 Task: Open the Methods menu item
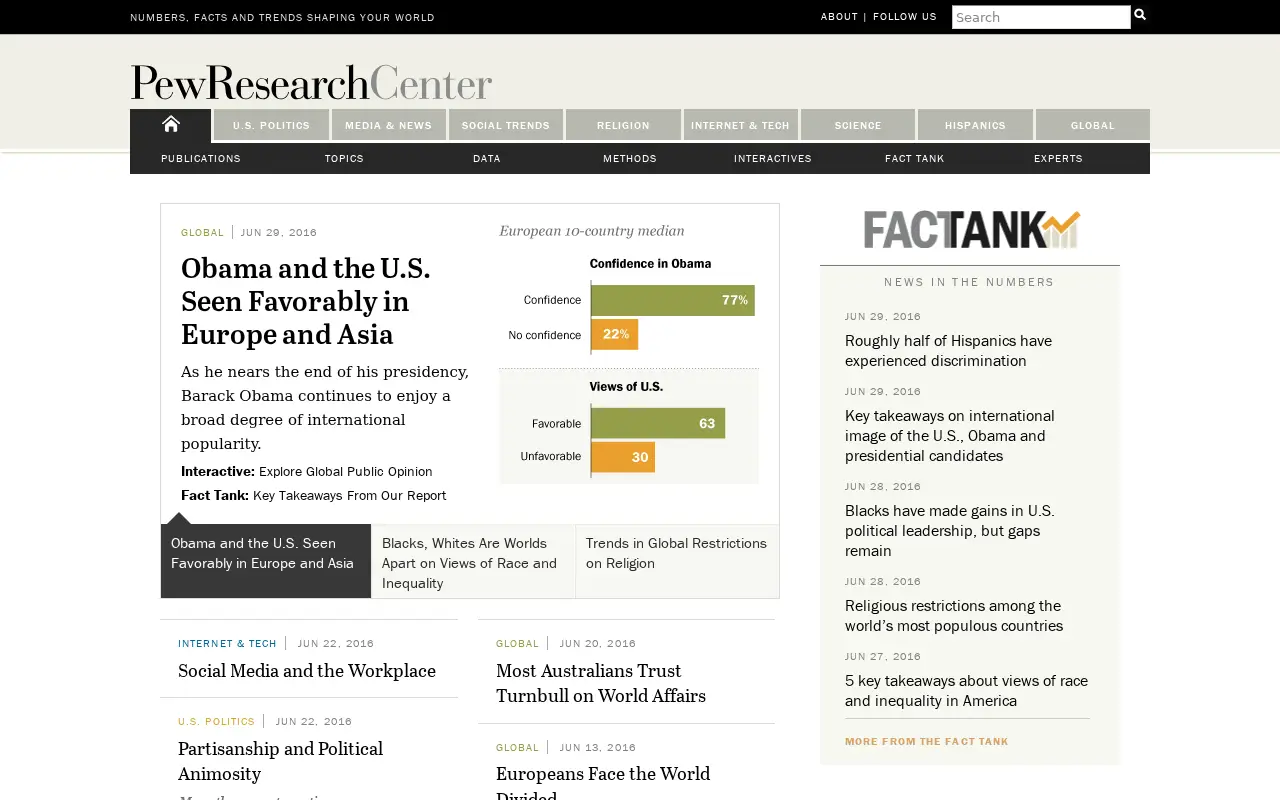(630, 158)
